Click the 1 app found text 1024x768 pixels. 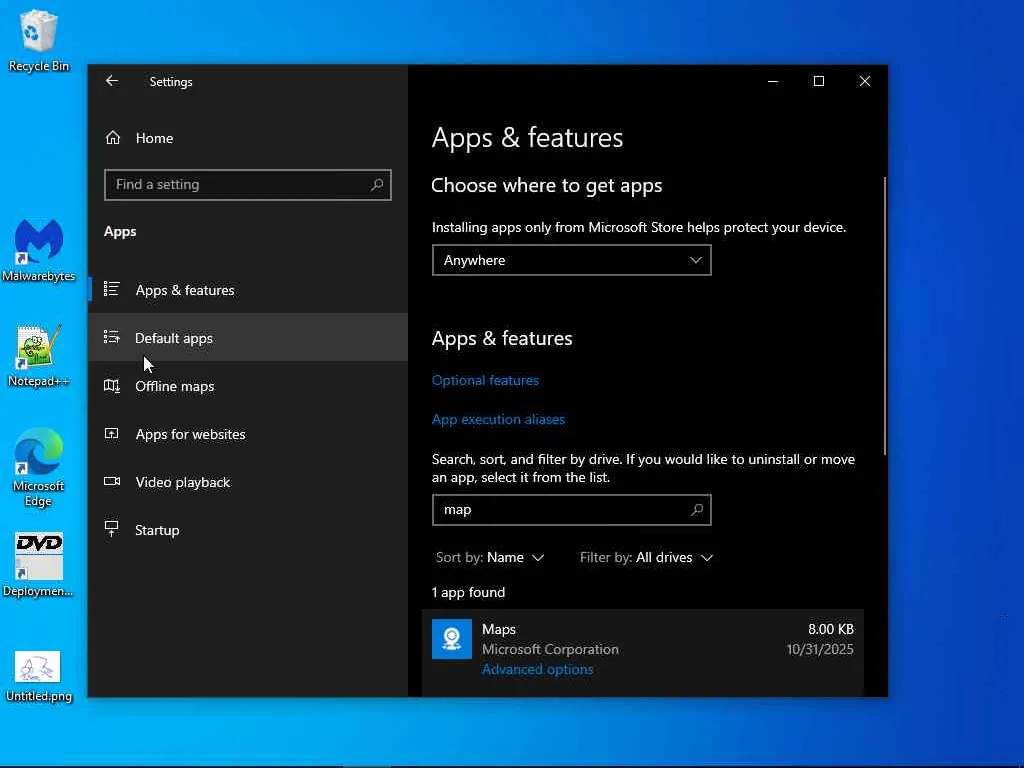[468, 592]
